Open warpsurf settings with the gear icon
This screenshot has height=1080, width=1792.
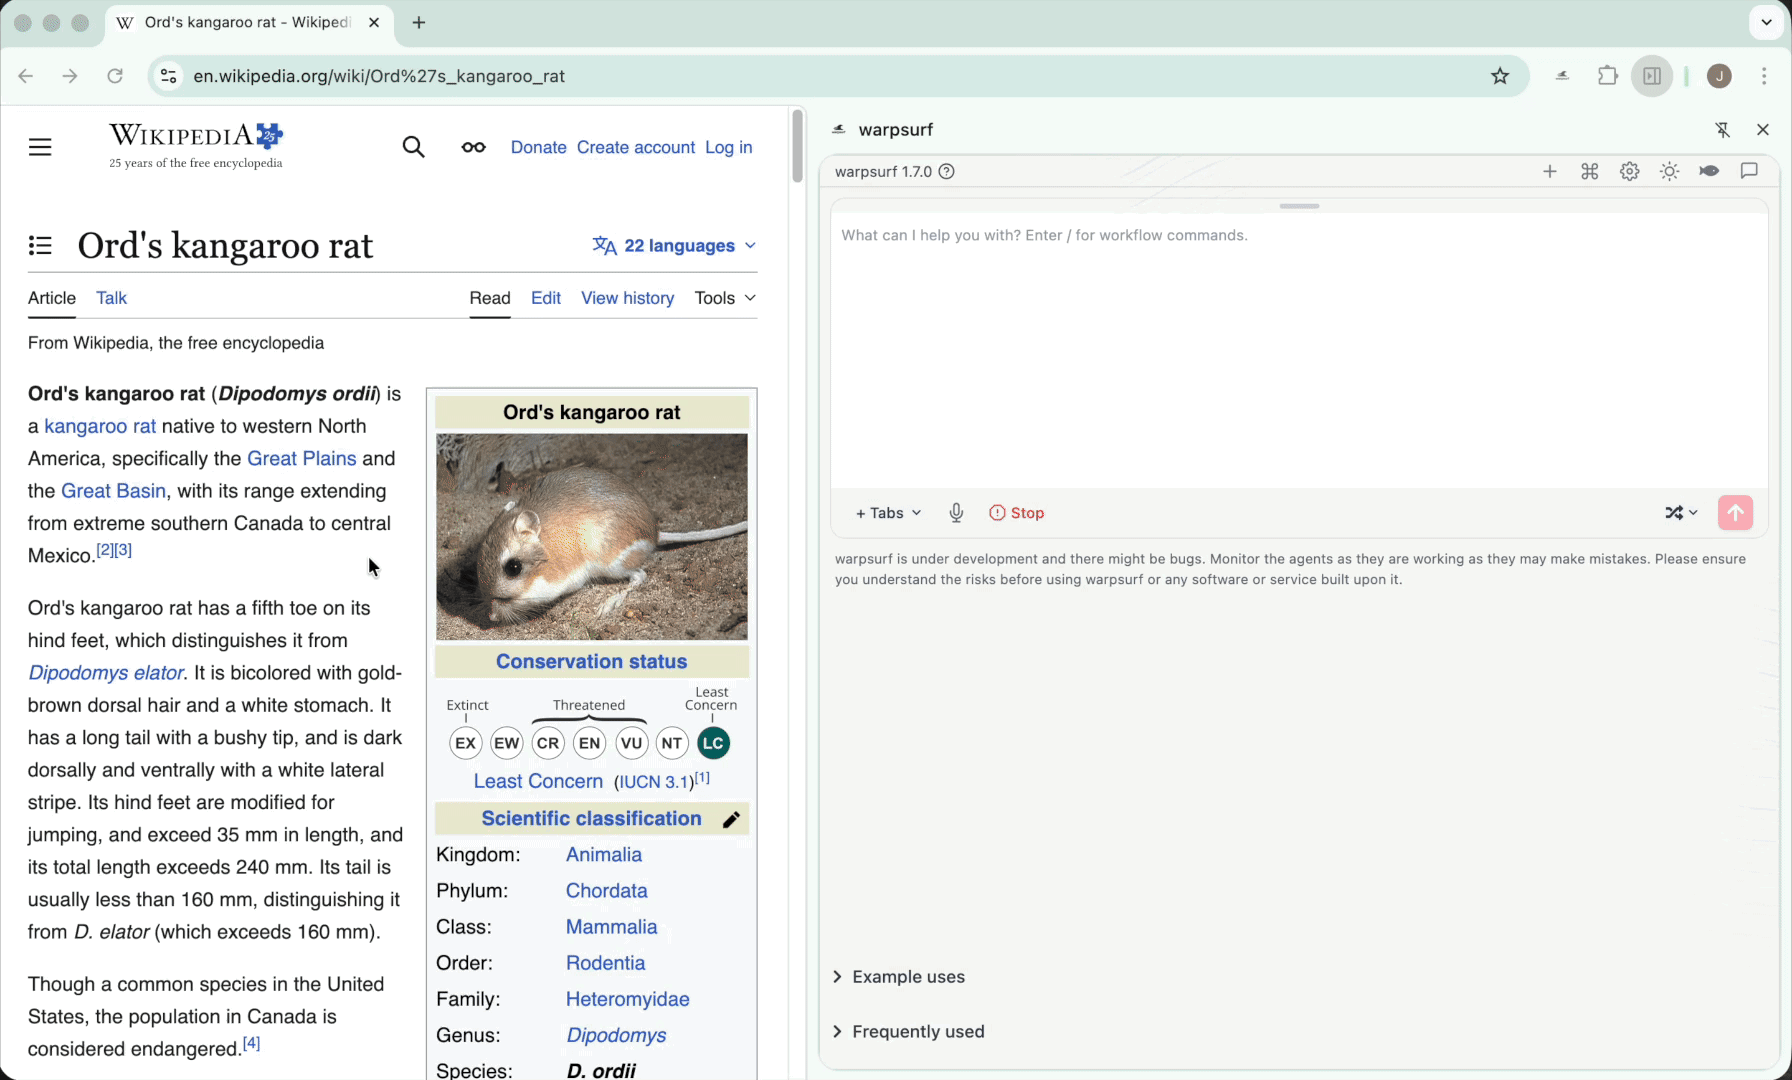[1629, 171]
